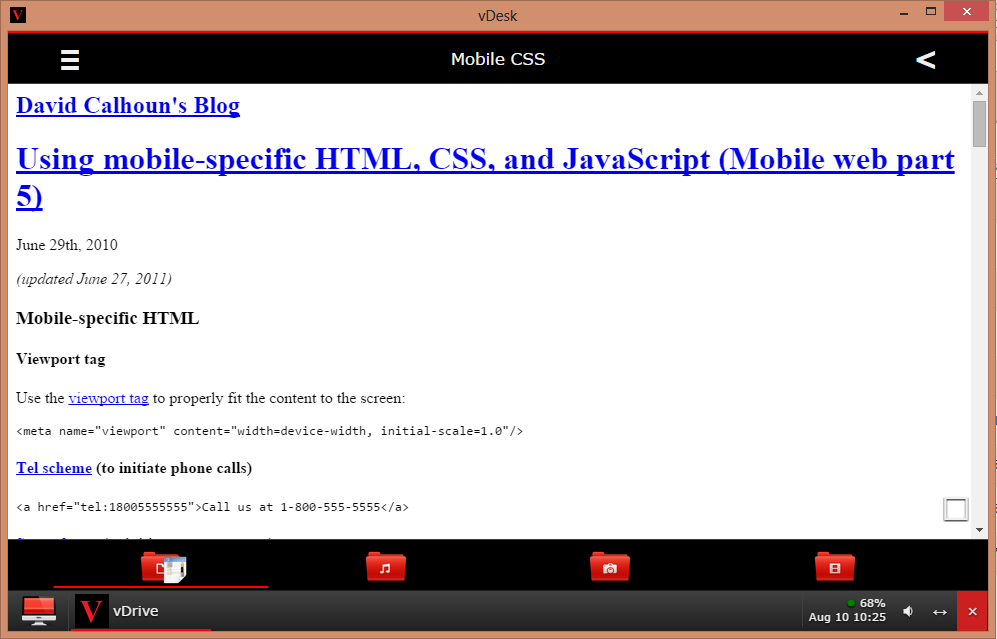Click the Tel scheme link
Viewport: 997px width, 639px height.
pyautogui.click(x=54, y=468)
